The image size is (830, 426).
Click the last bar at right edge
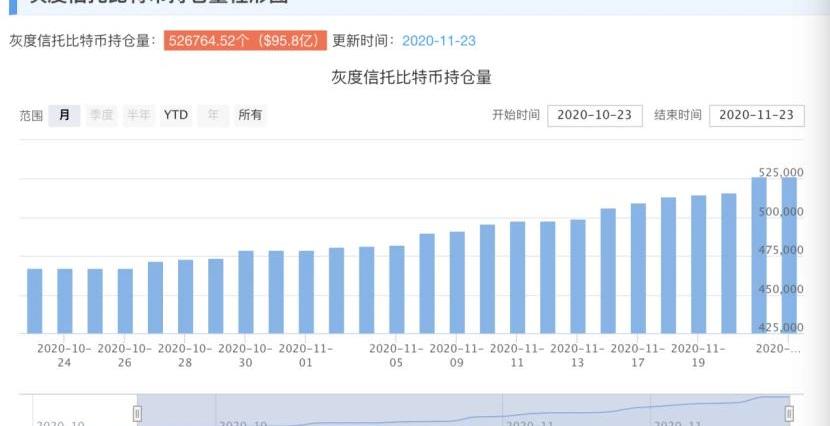pyautogui.click(x=789, y=256)
